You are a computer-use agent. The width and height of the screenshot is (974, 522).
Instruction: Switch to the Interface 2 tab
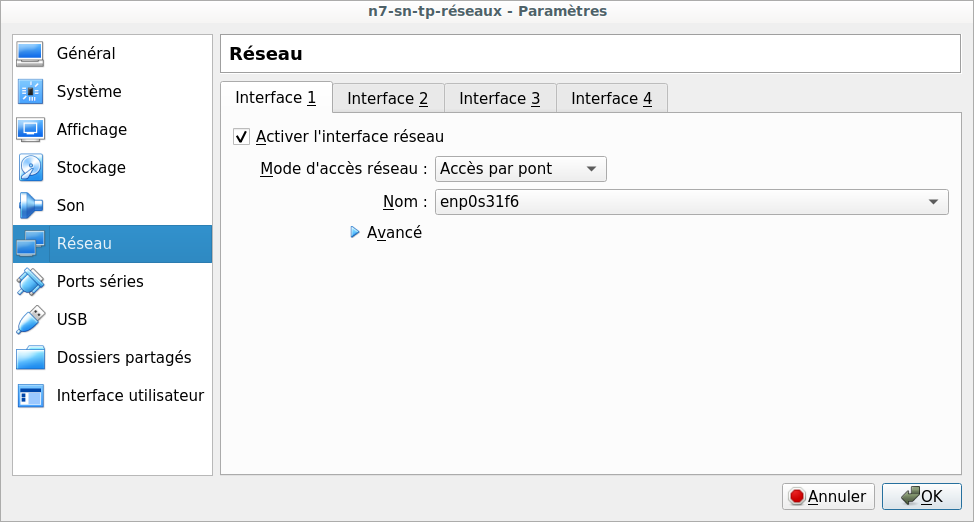click(x=388, y=98)
